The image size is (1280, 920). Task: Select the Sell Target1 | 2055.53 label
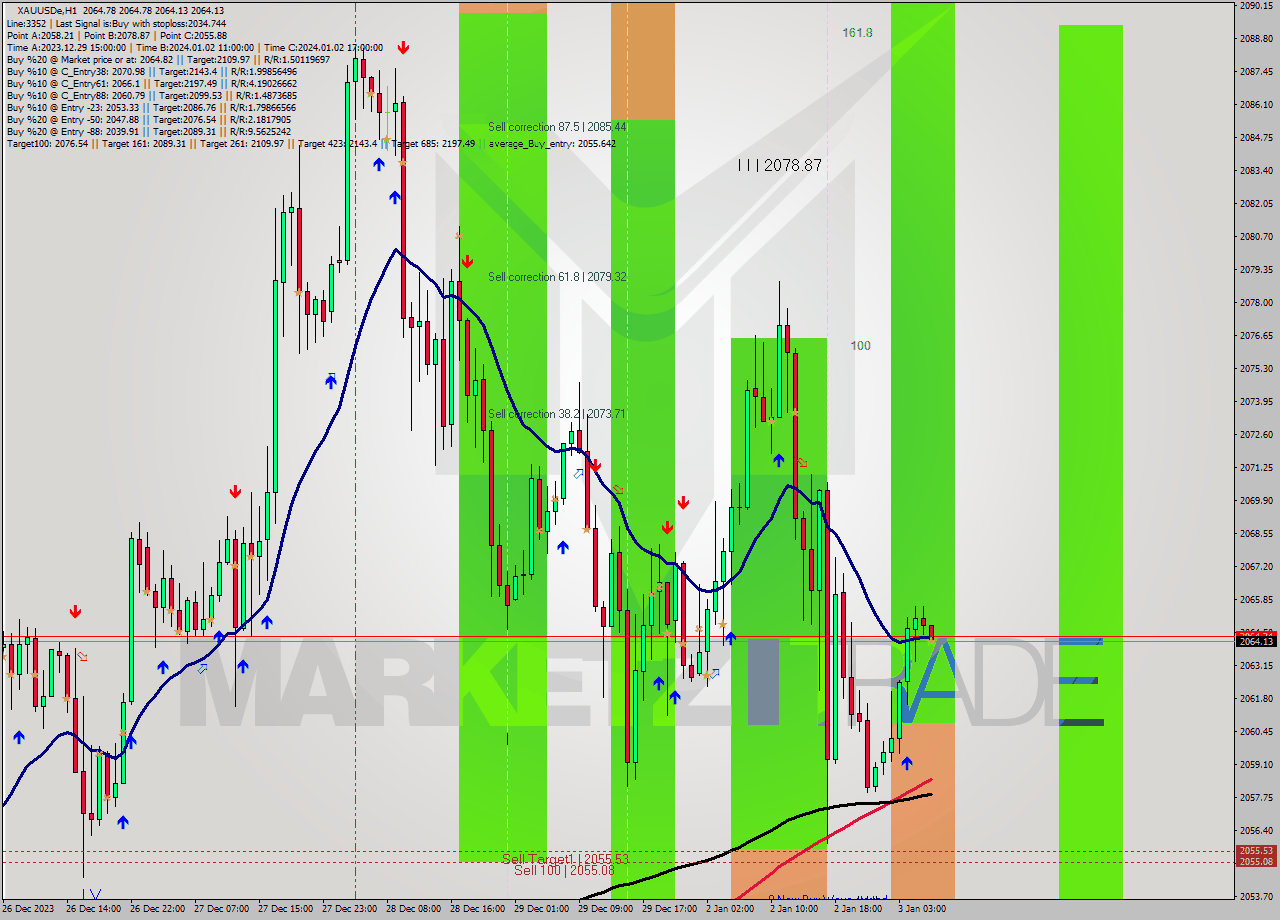click(x=565, y=859)
